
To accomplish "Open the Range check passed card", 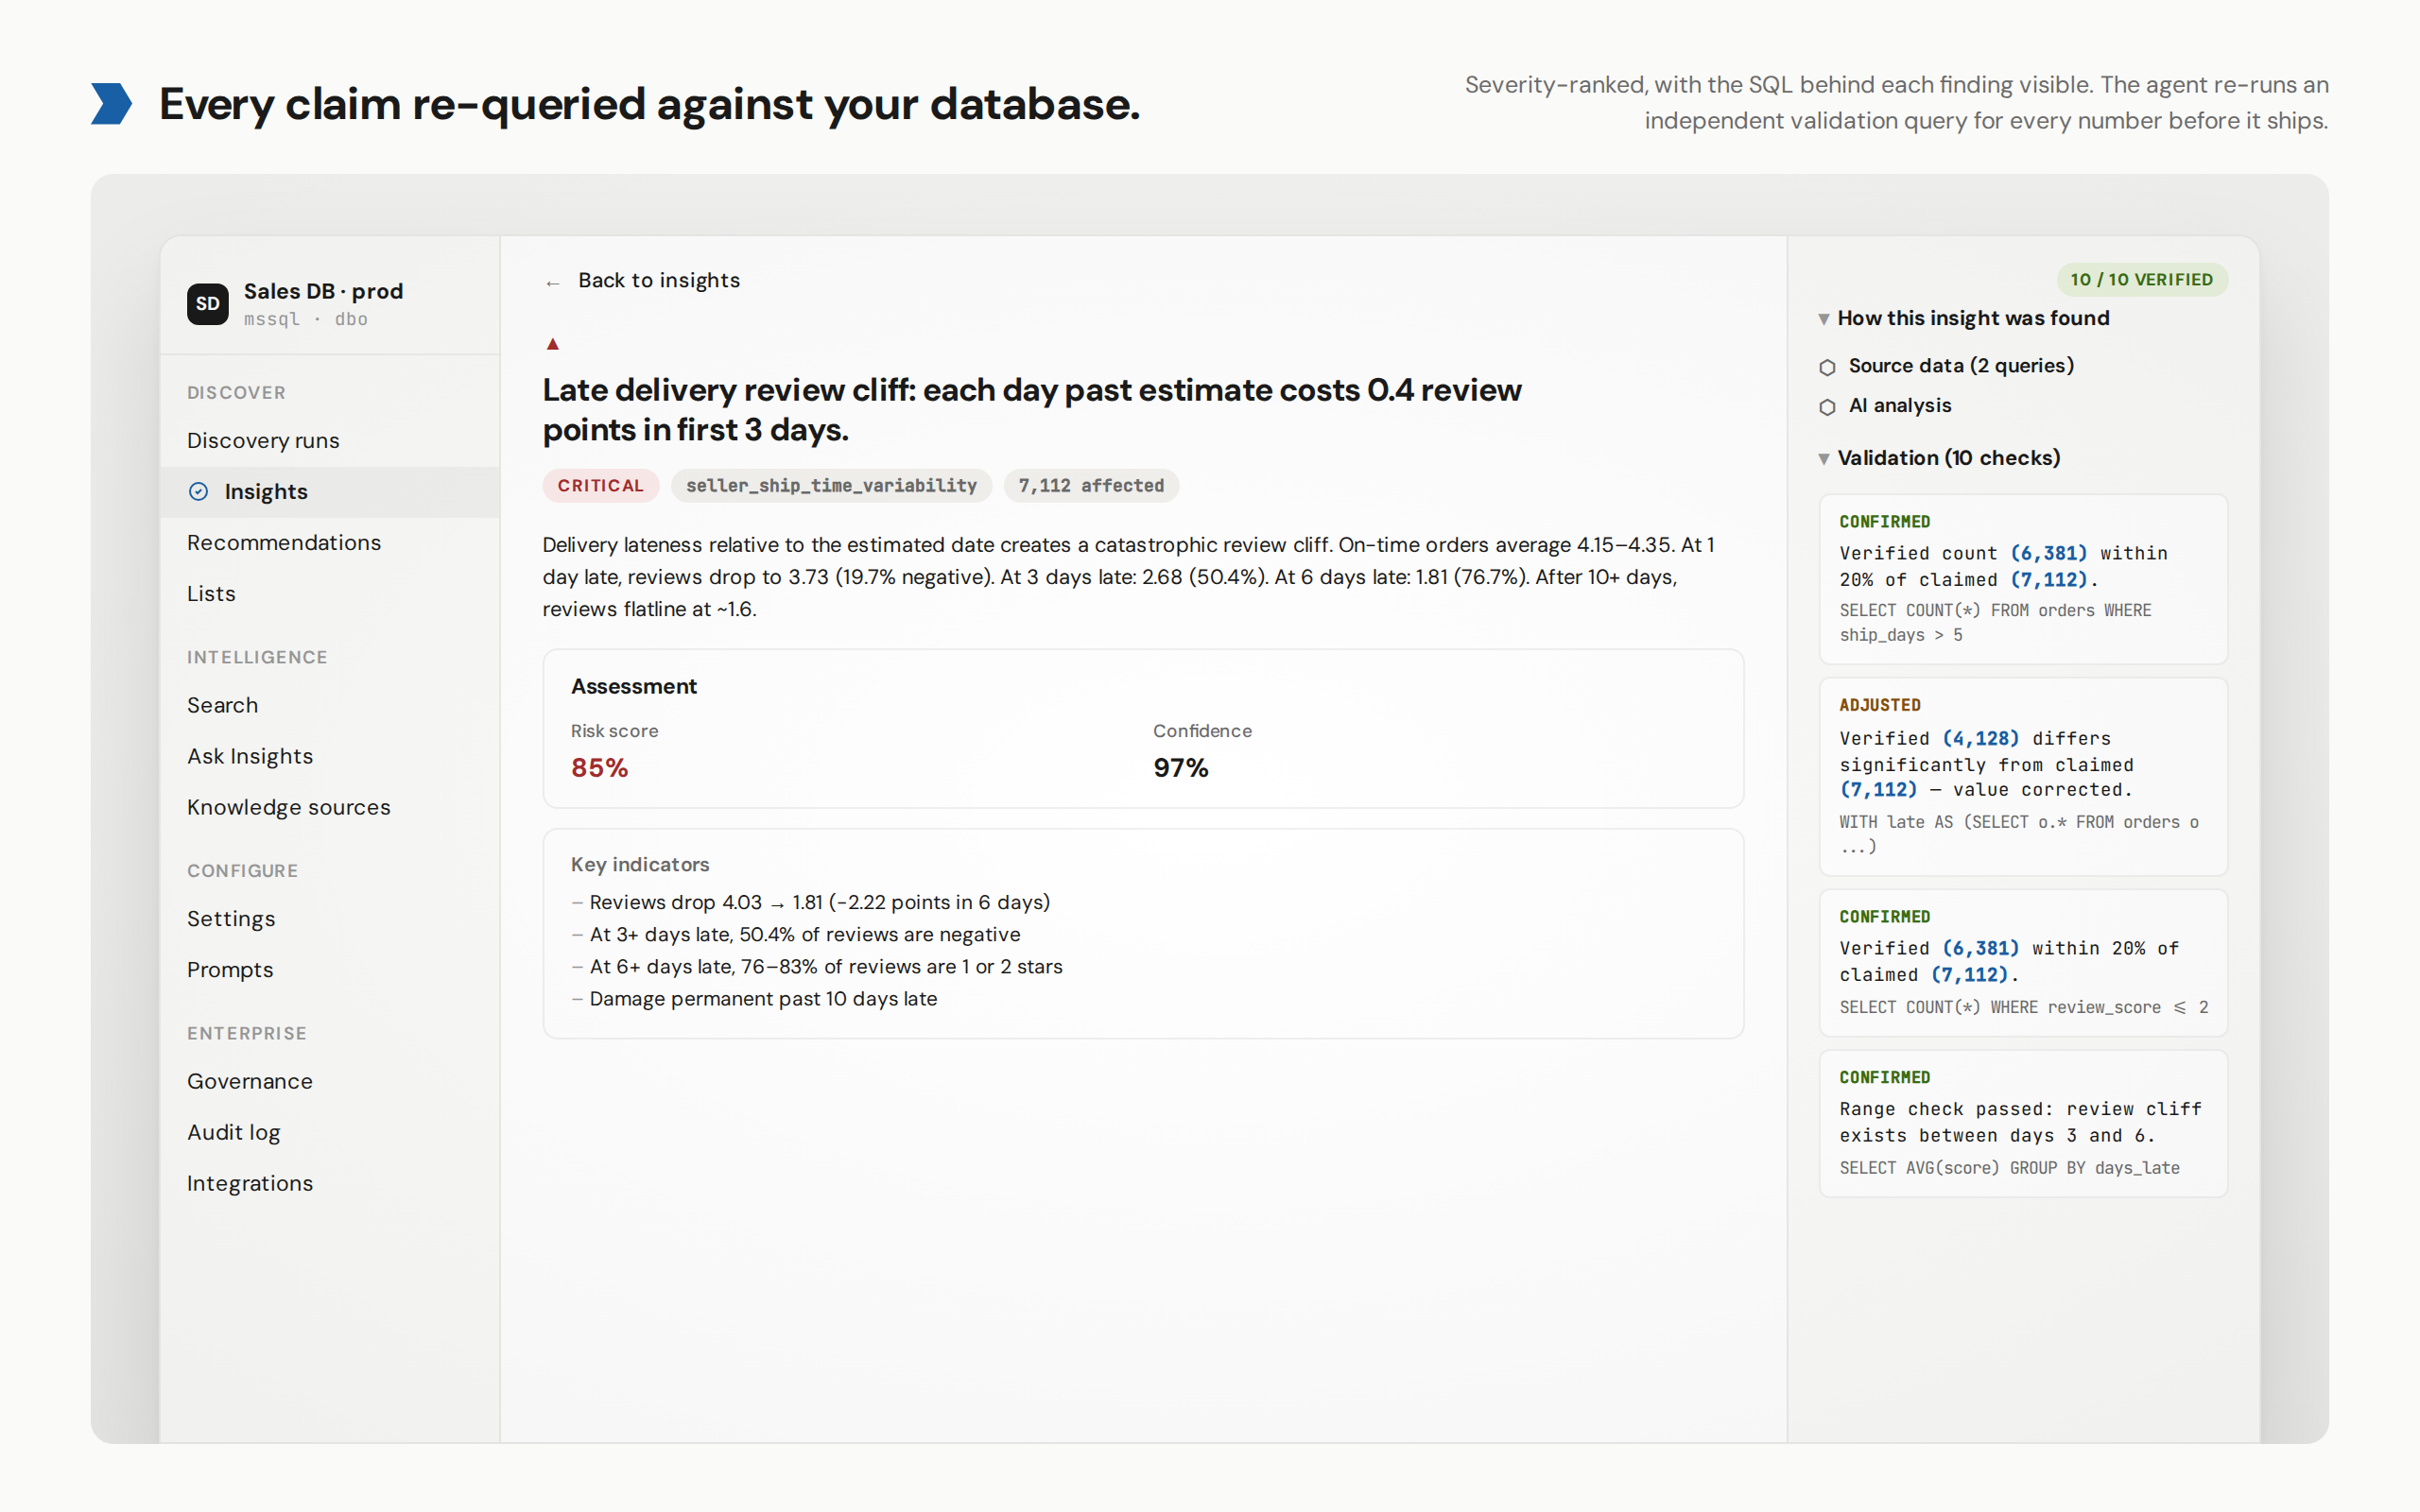I will click(2023, 1123).
